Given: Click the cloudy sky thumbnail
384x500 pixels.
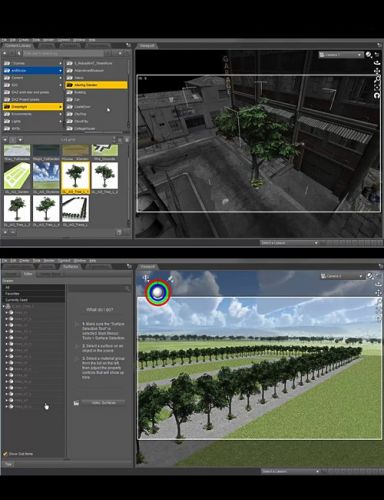Looking at the screenshot, I should 46,176.
